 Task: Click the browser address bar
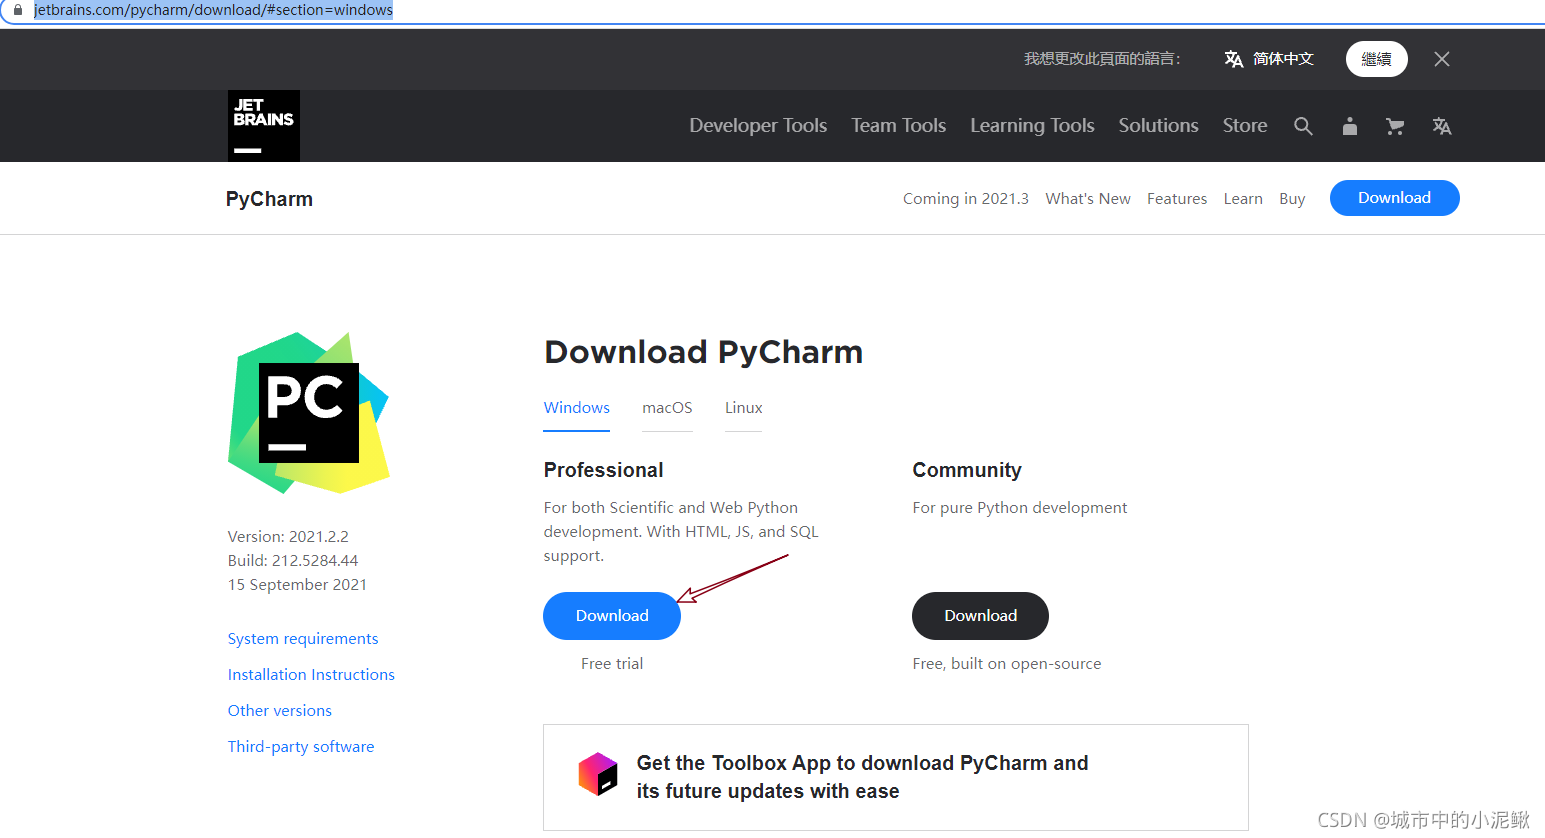tap(214, 10)
